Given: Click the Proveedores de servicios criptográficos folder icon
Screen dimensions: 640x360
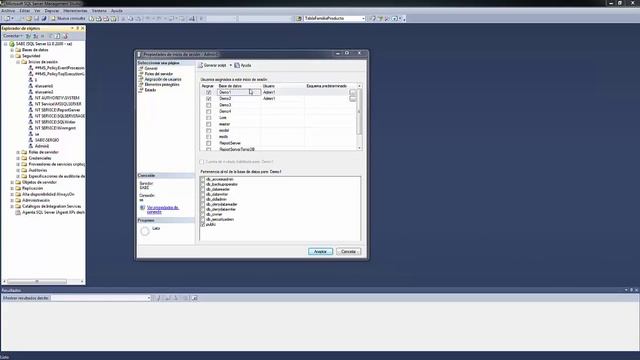Looking at the screenshot, I should [24, 164].
